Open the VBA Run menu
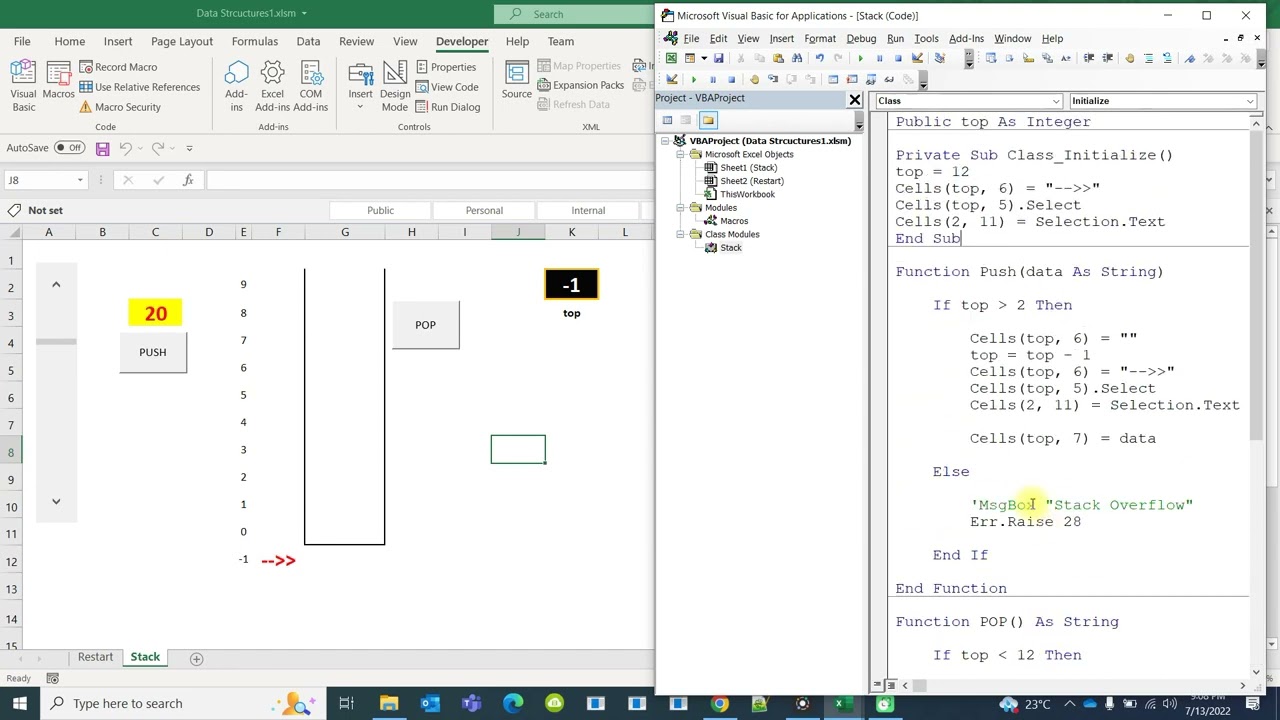Screen dimensions: 1280x720 pos(895,38)
